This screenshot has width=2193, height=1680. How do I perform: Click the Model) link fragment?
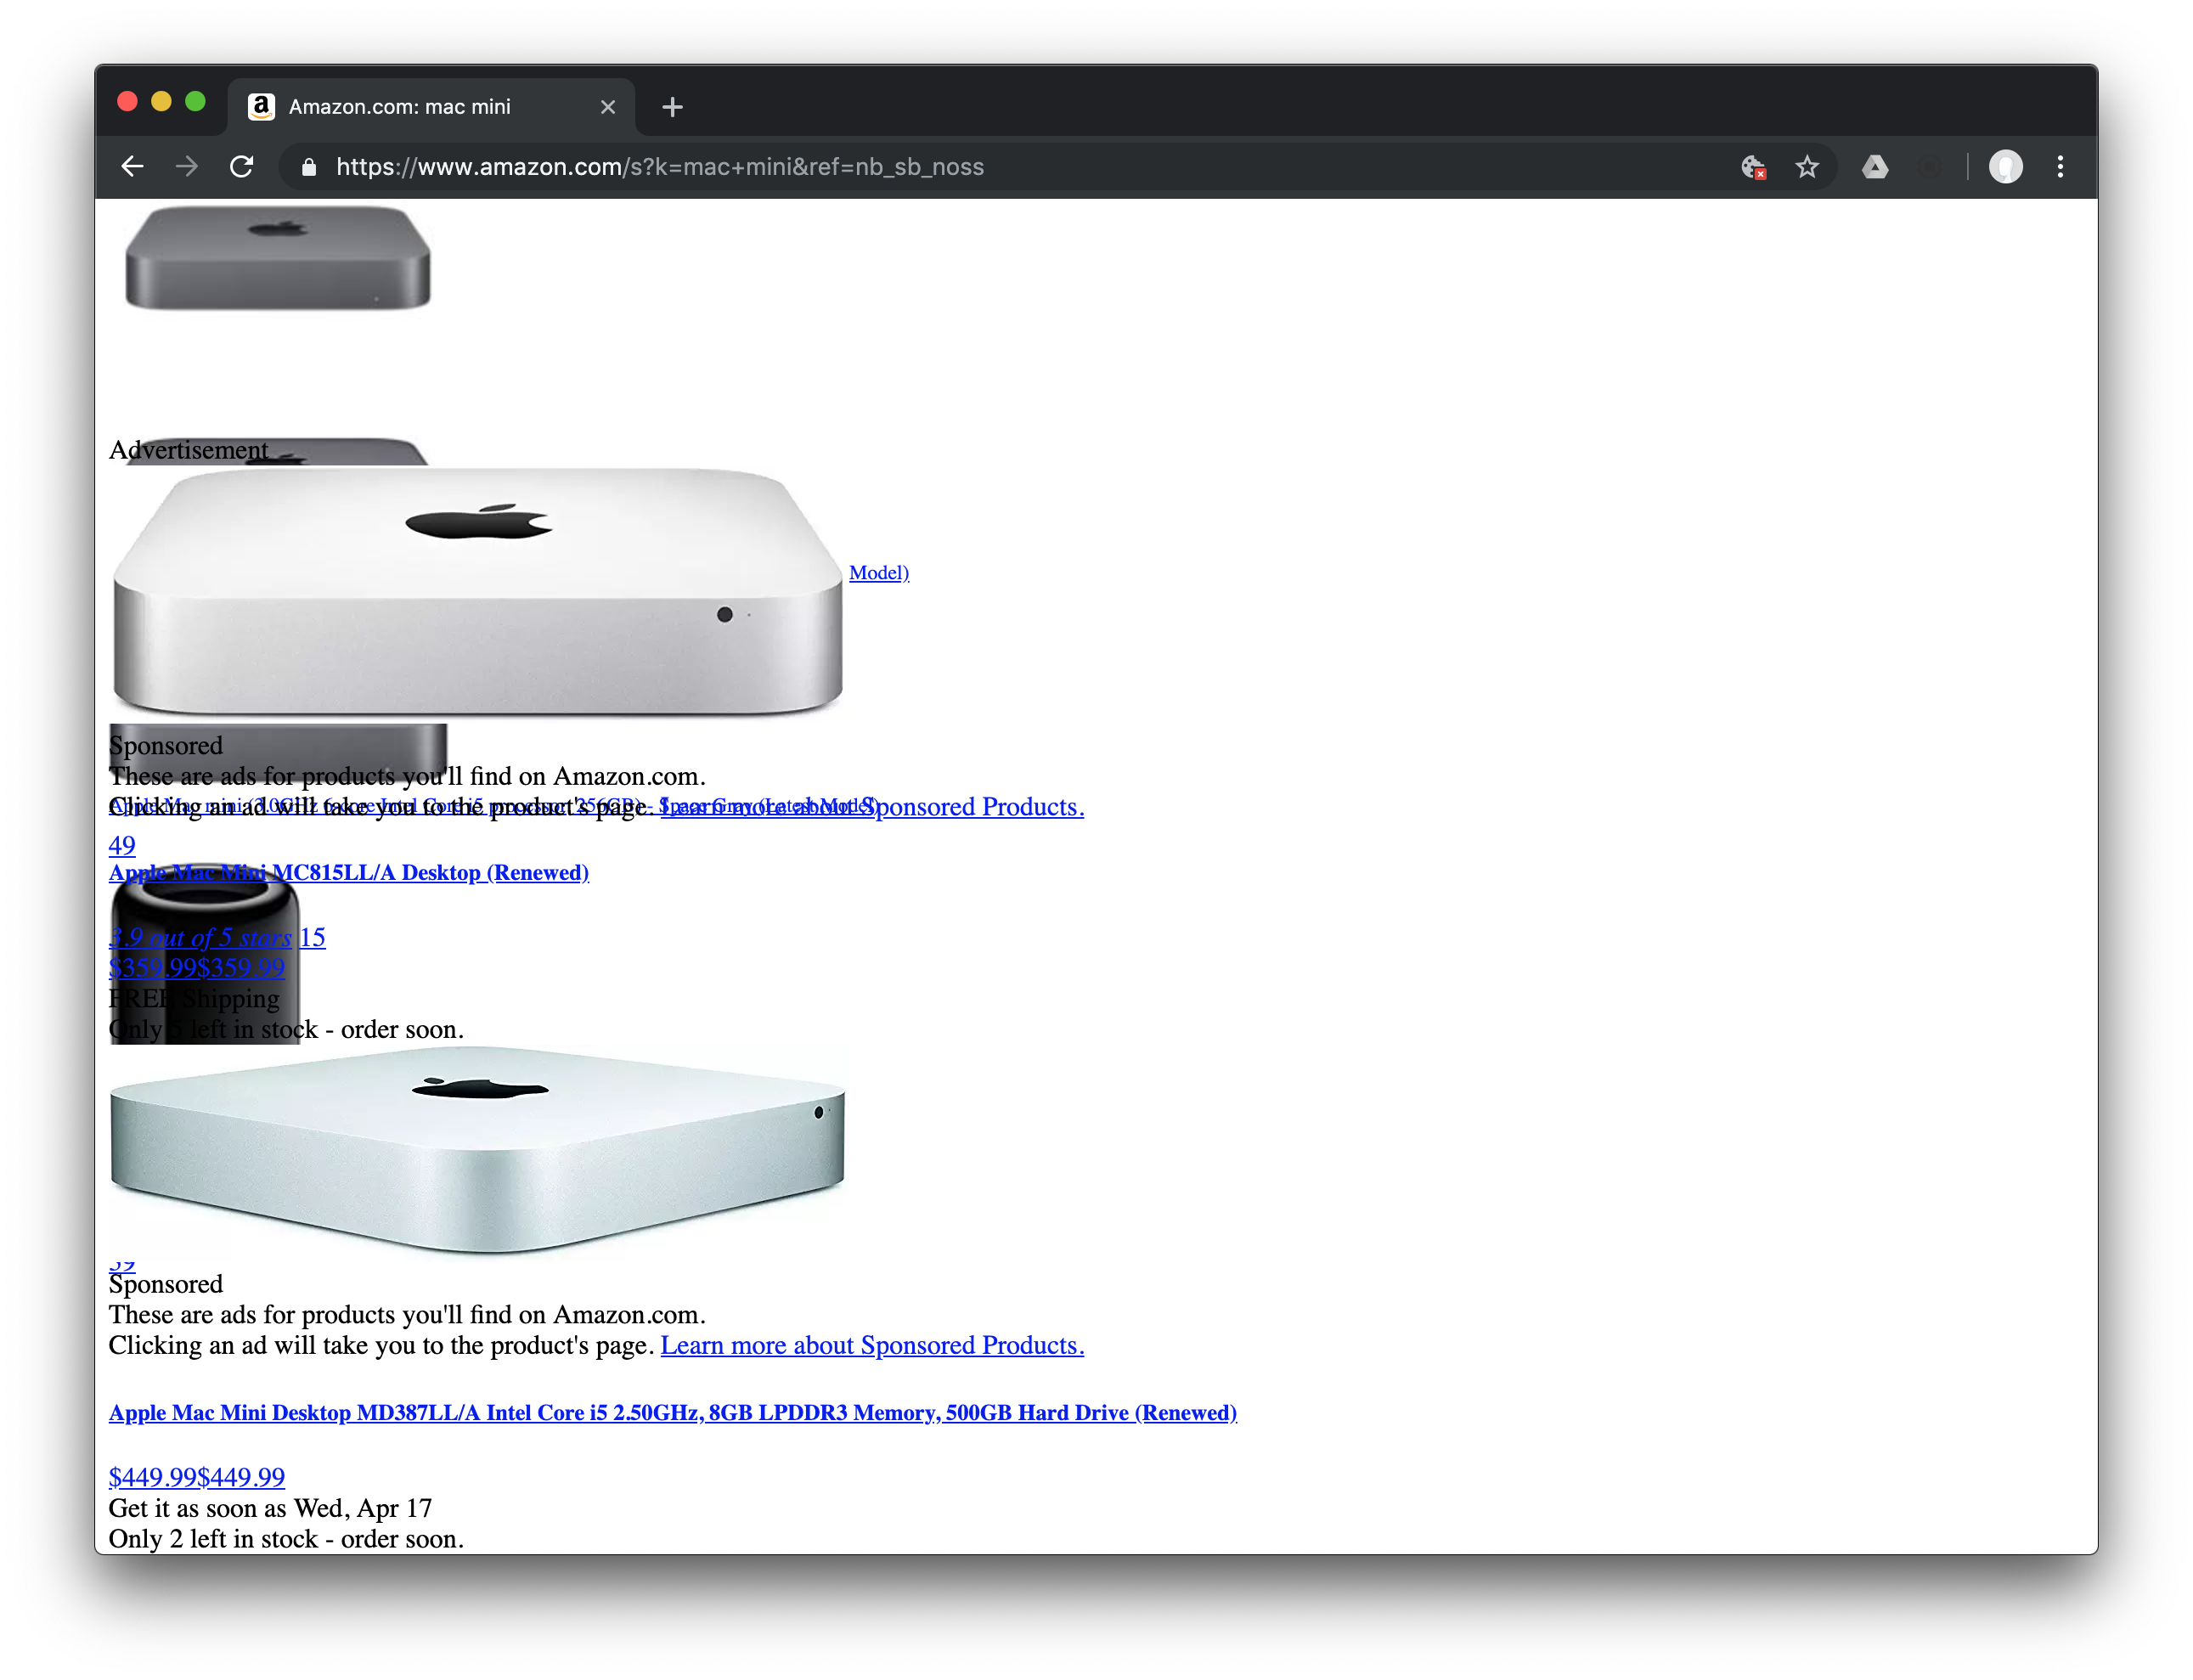point(879,572)
